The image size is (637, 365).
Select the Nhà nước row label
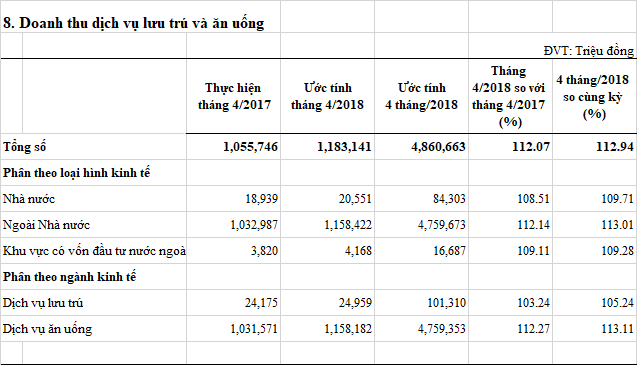(29, 199)
